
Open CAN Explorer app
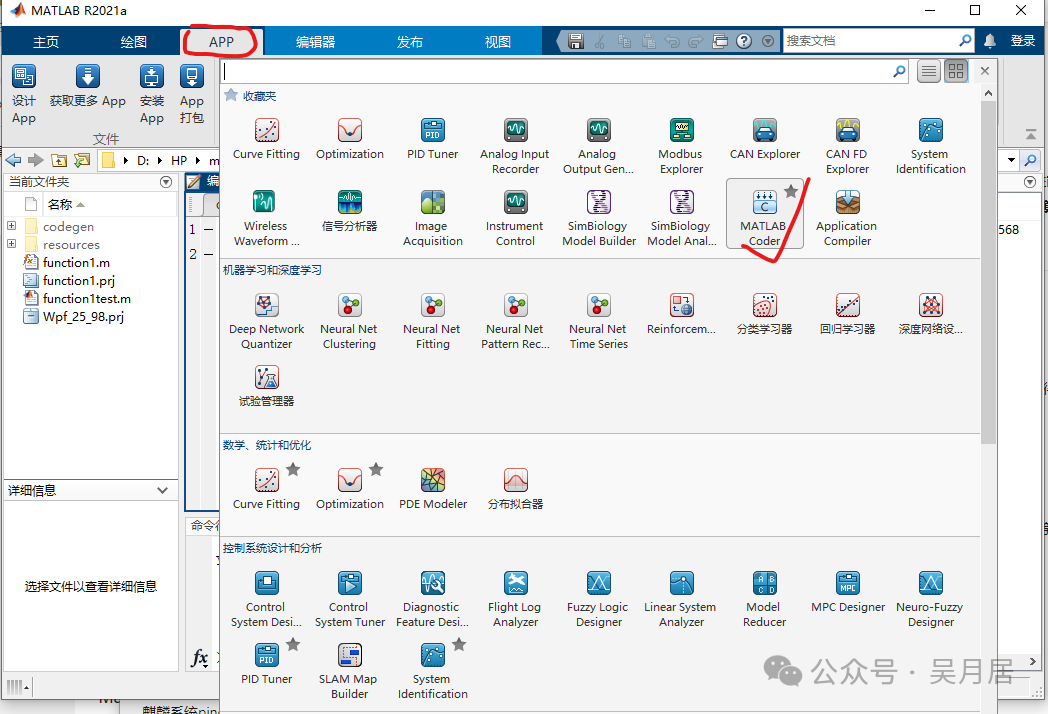coord(765,139)
